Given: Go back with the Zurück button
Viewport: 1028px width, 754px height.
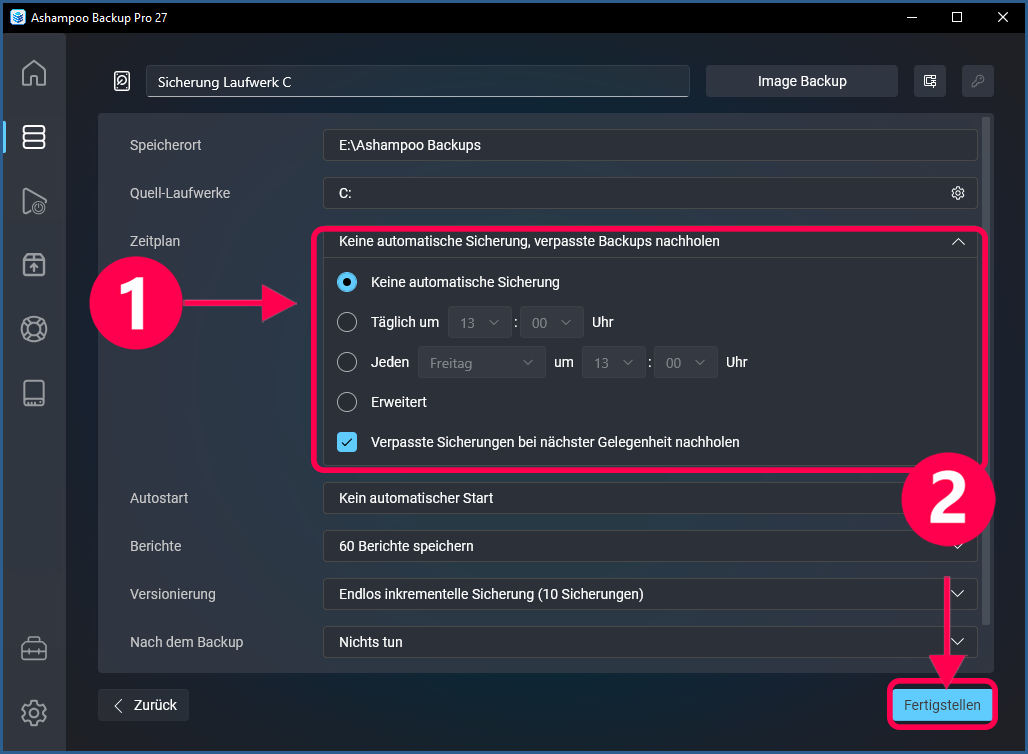Looking at the screenshot, I should (x=144, y=705).
